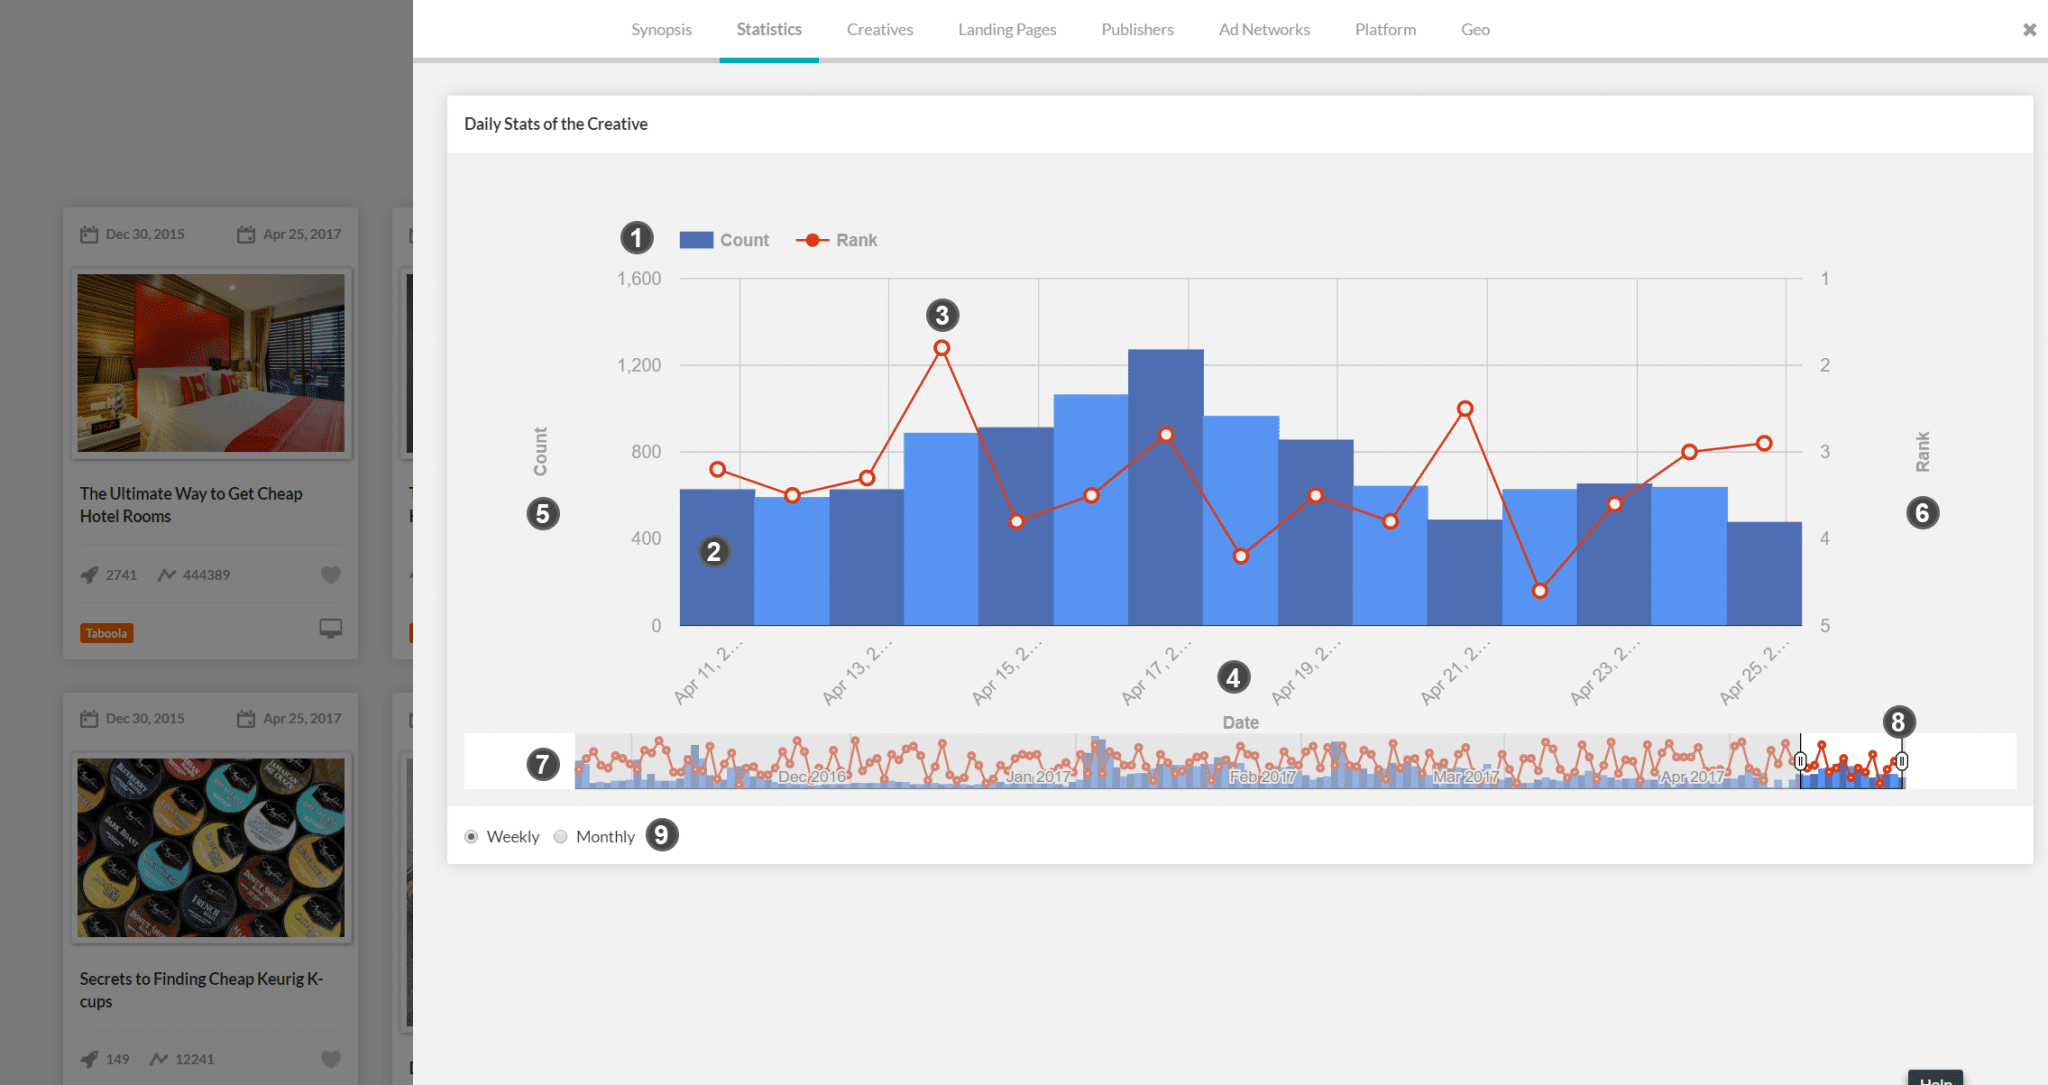Select the Monthly radio button
The height and width of the screenshot is (1085, 2048).
pyautogui.click(x=561, y=836)
